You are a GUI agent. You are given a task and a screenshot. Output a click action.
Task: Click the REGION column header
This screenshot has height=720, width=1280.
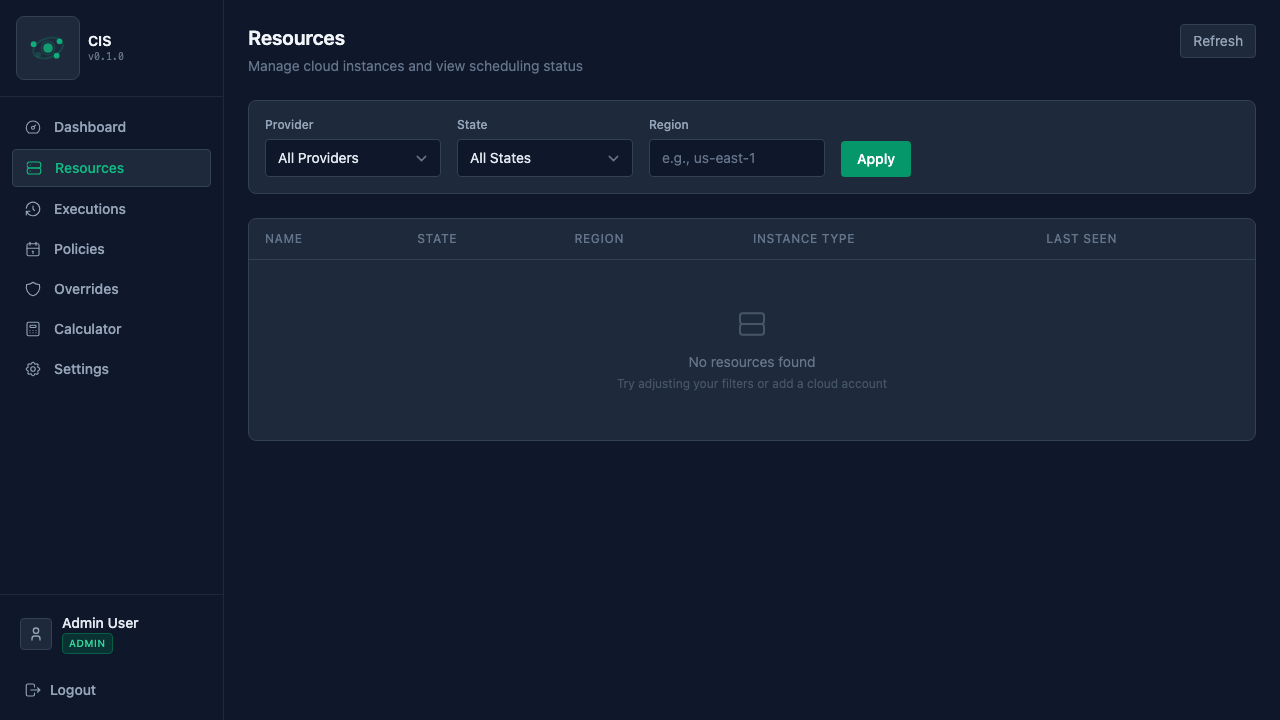[x=599, y=239]
